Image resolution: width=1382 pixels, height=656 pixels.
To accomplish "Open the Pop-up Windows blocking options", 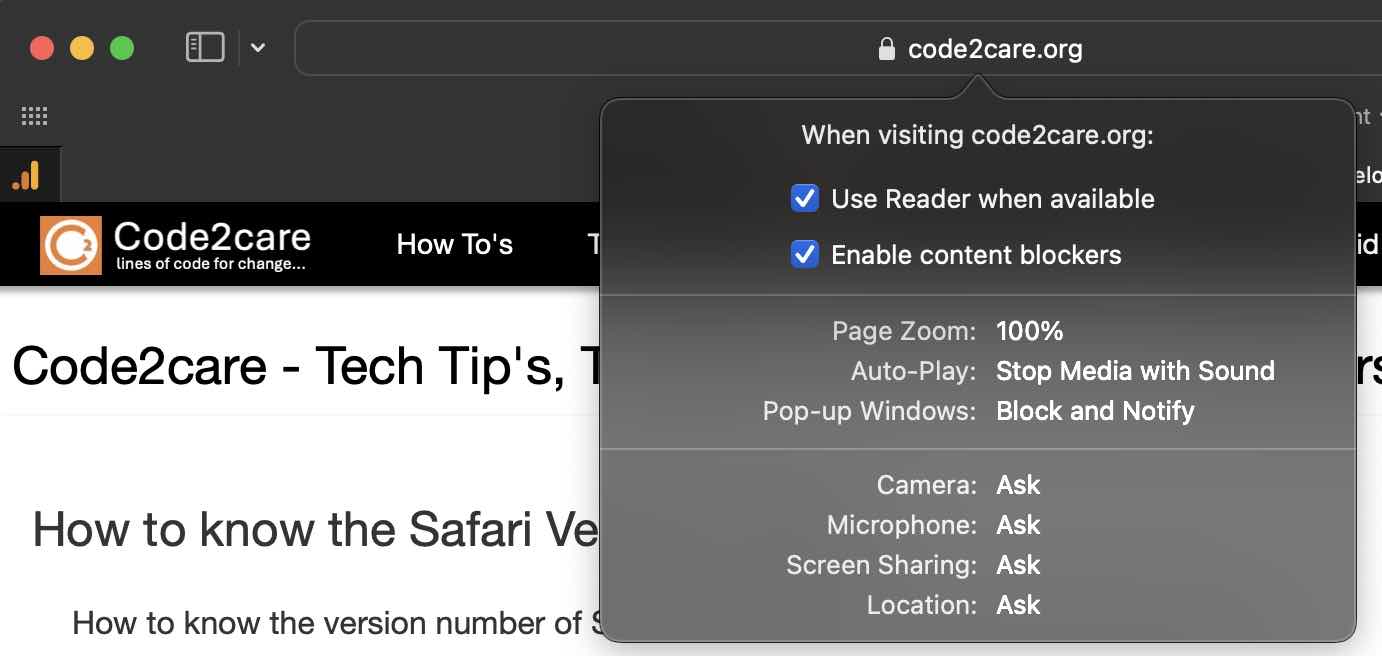I will [1095, 411].
